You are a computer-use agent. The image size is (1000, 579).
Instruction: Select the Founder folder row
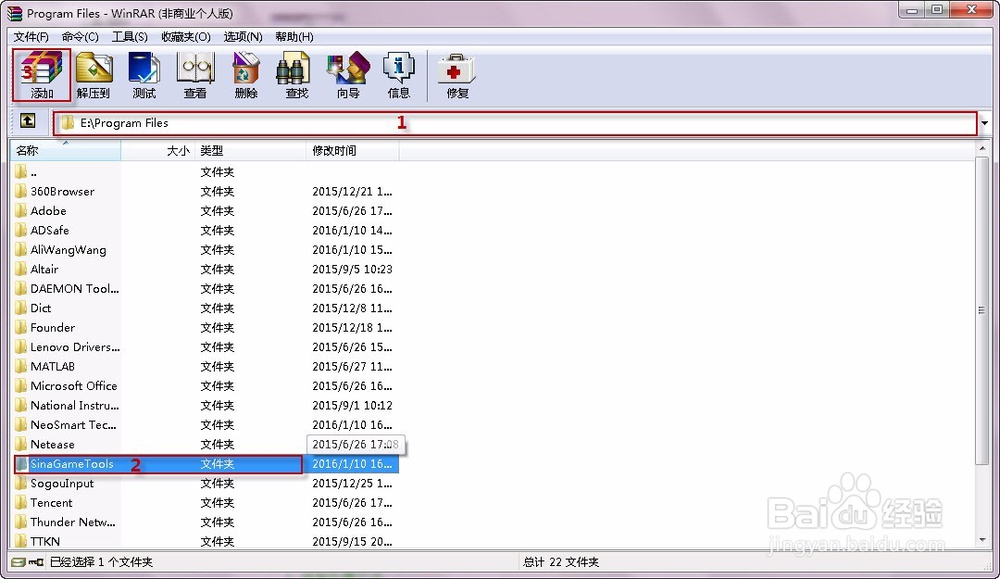[x=204, y=327]
